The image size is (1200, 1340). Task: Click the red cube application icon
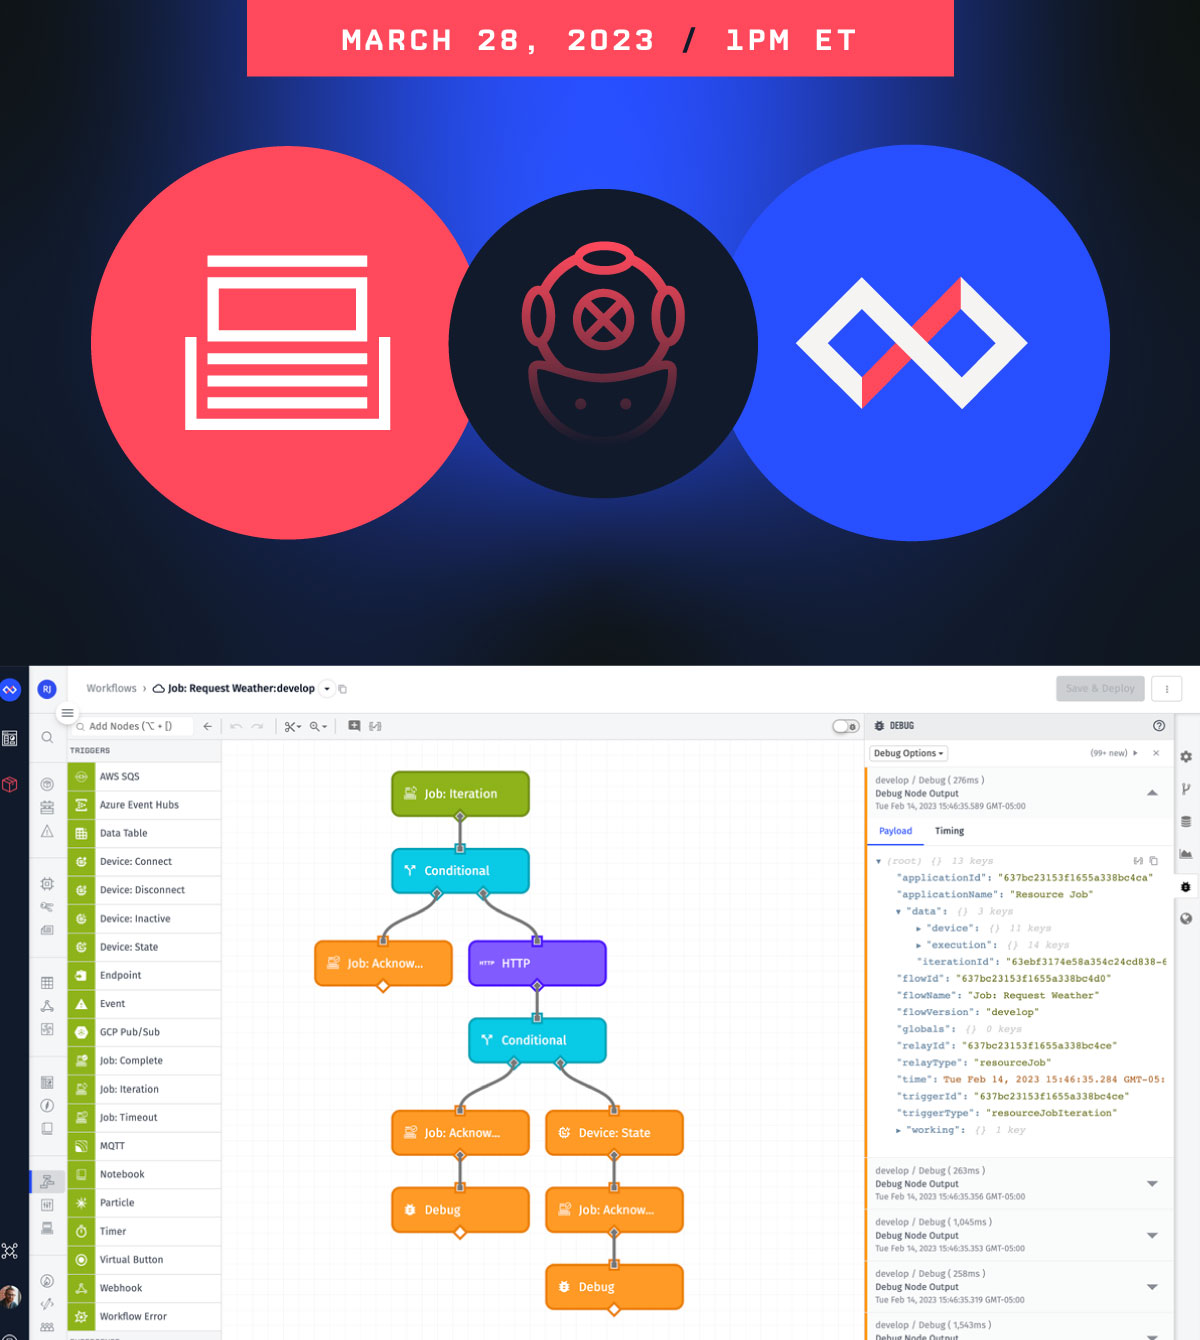(10, 784)
